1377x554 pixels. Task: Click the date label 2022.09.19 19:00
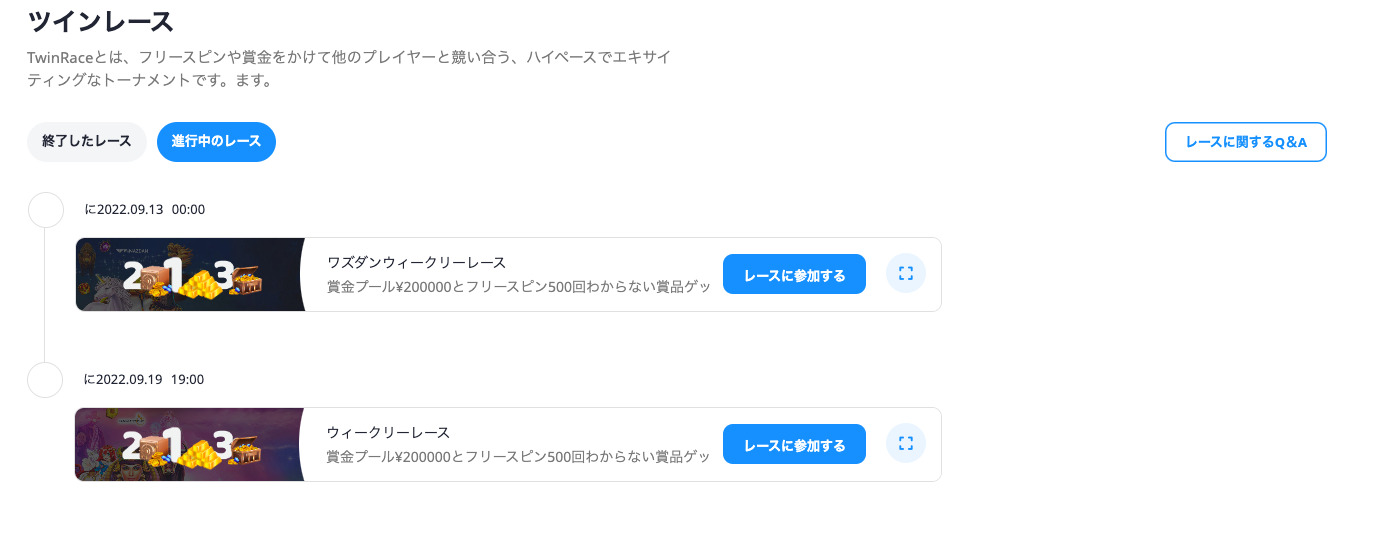coord(144,380)
